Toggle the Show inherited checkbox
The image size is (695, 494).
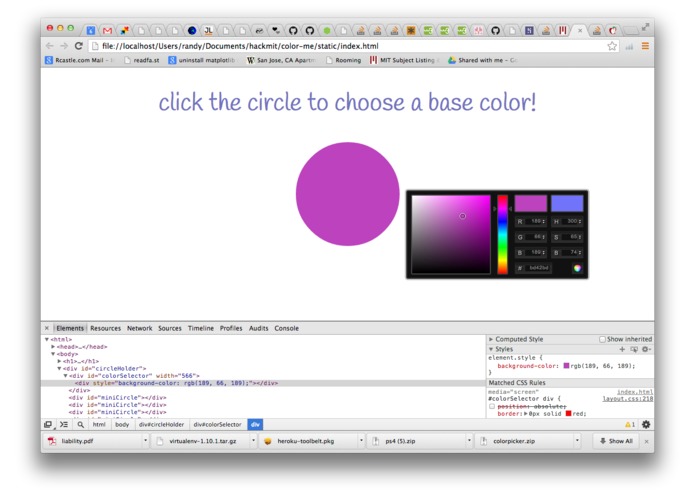pos(602,339)
